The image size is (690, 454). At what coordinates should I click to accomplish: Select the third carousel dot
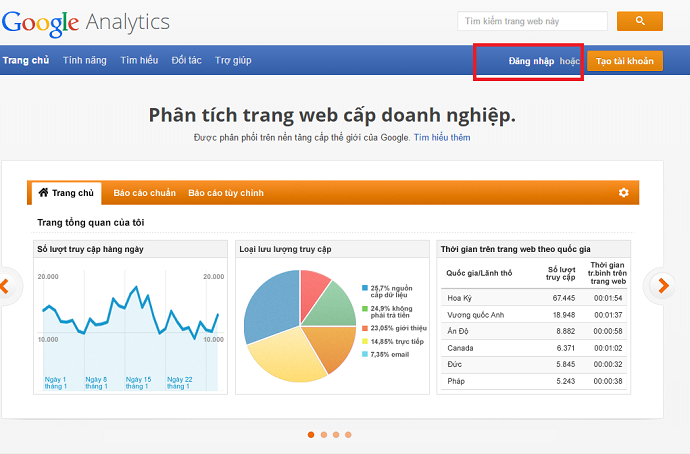(x=336, y=435)
